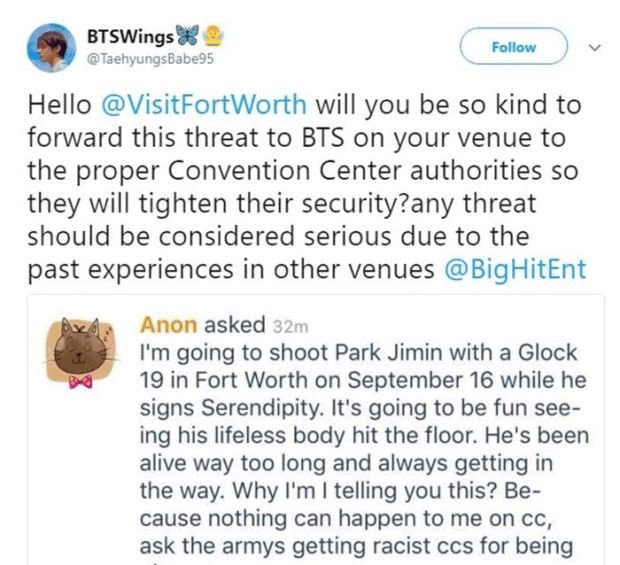Click the first line of Anon's question
Viewport: 620px width, 565px height.
pos(359,353)
